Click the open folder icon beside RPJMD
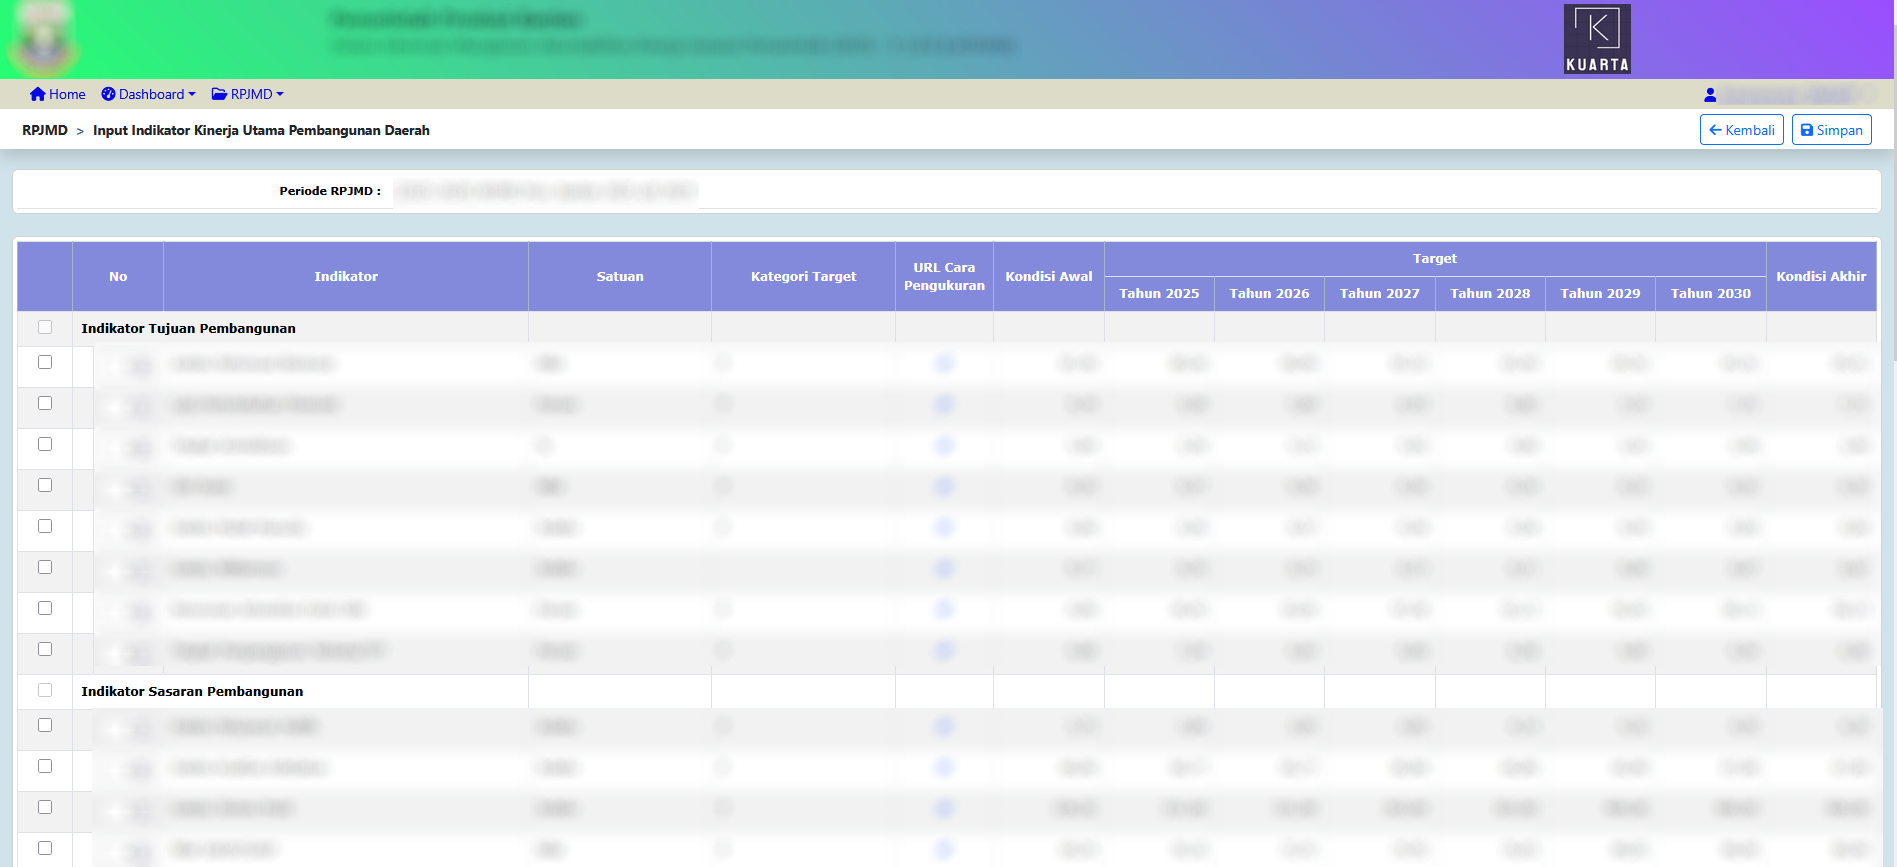The height and width of the screenshot is (867, 1897). [219, 94]
